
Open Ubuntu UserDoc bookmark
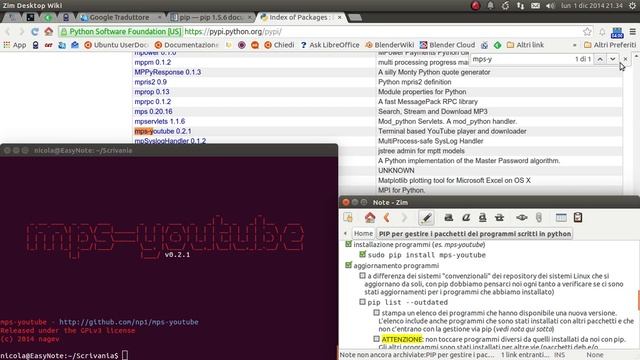tap(116, 45)
